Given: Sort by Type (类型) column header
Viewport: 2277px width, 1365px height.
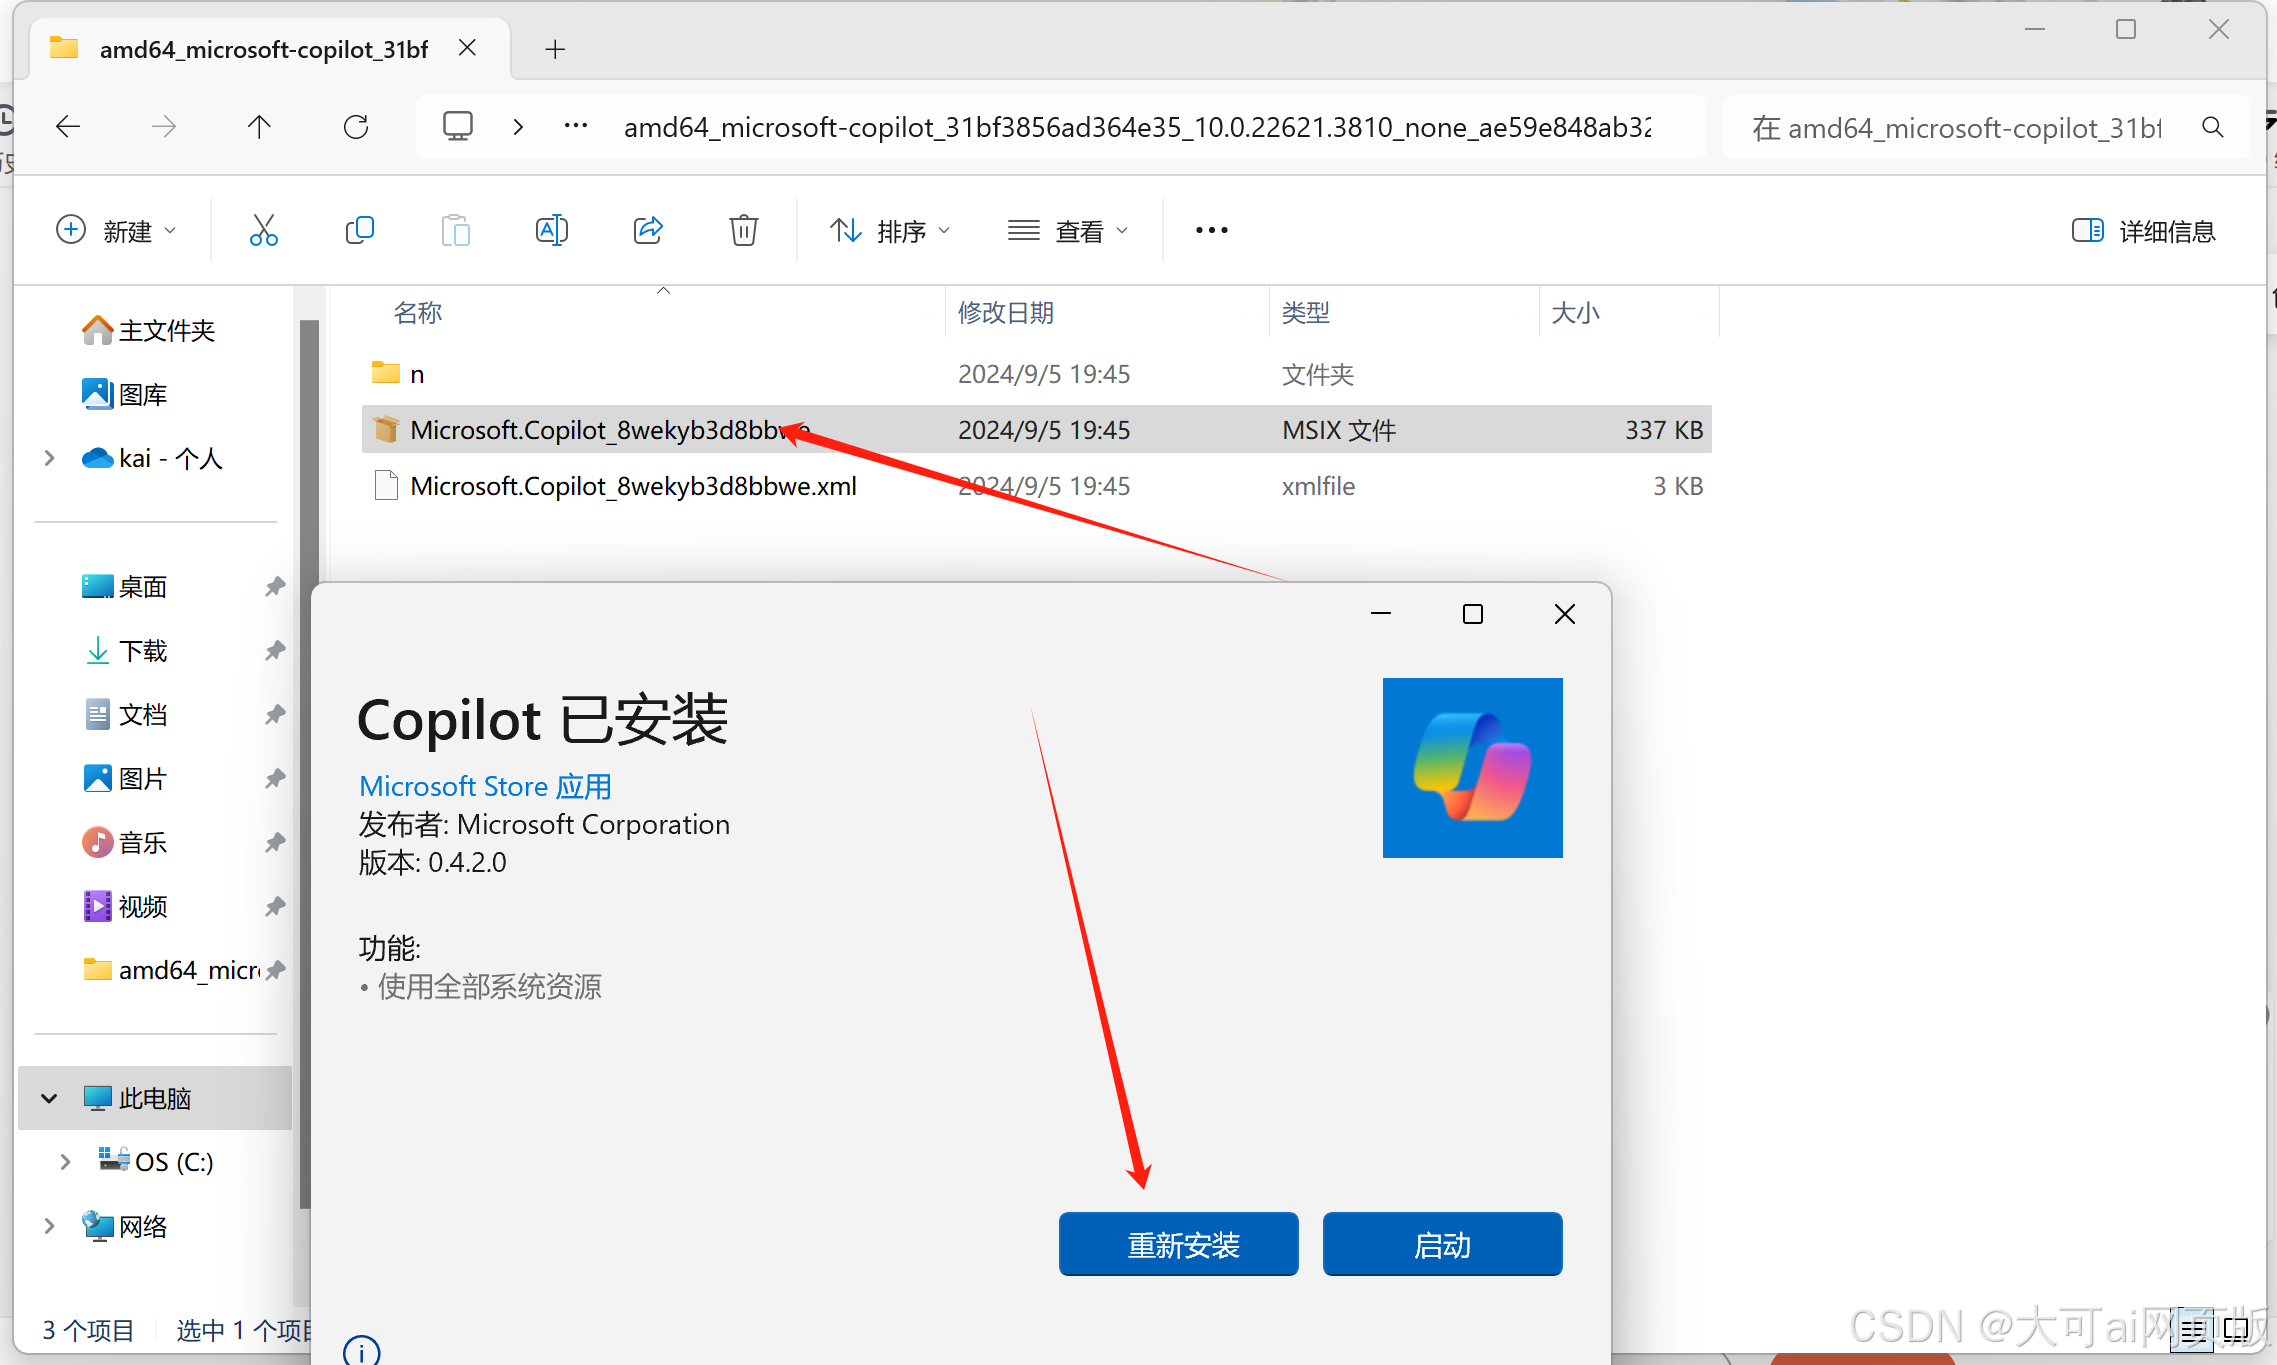Looking at the screenshot, I should [x=1306, y=313].
